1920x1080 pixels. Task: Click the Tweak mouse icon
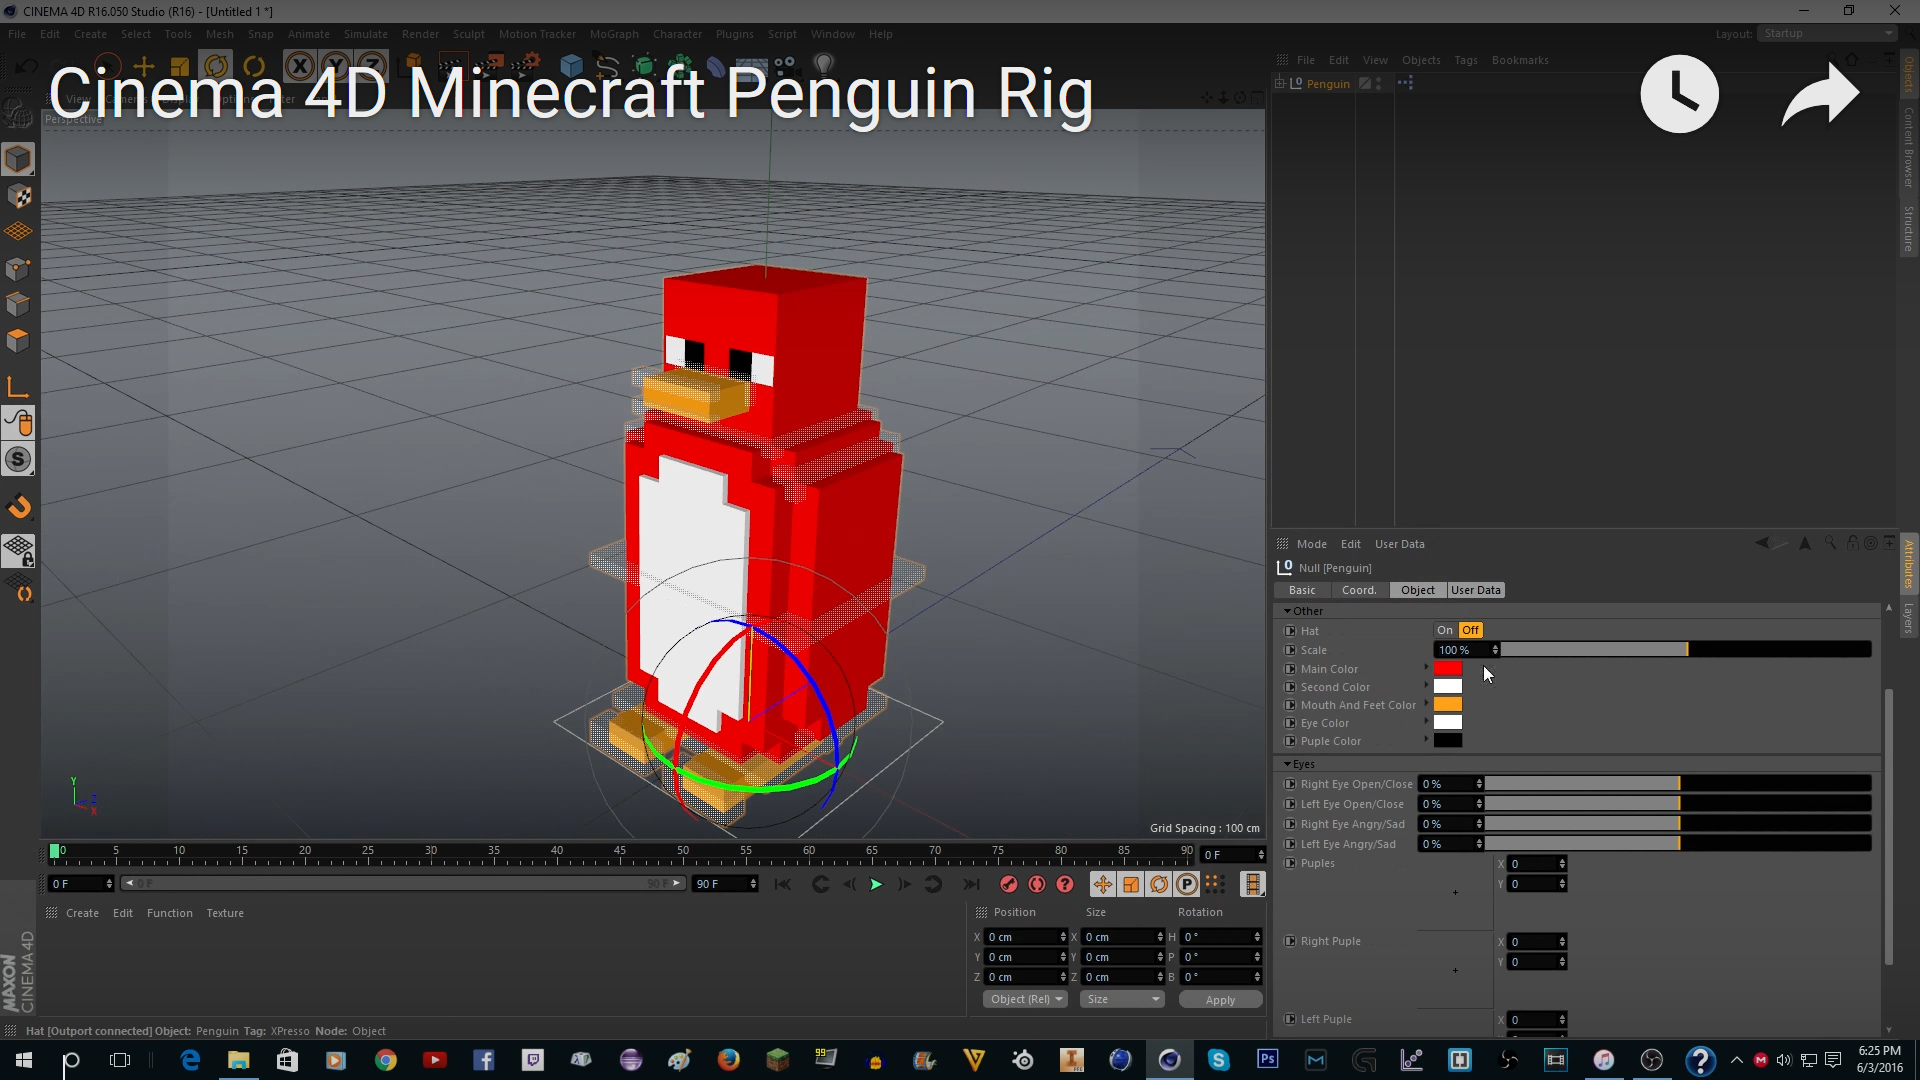[18, 423]
